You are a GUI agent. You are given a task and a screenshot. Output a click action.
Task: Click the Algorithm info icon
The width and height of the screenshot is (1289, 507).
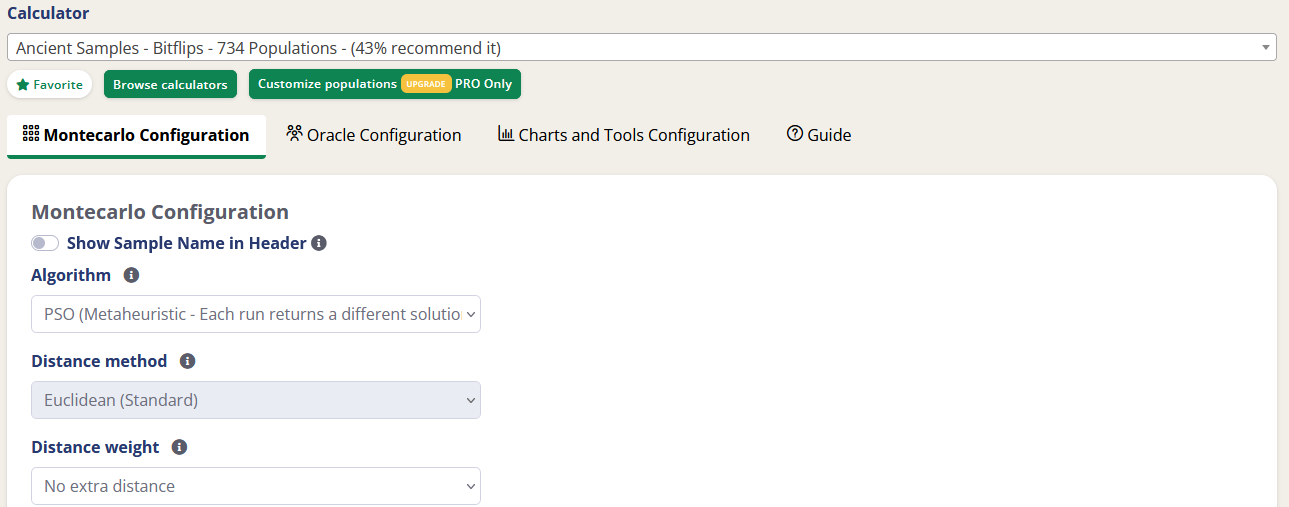pos(131,275)
